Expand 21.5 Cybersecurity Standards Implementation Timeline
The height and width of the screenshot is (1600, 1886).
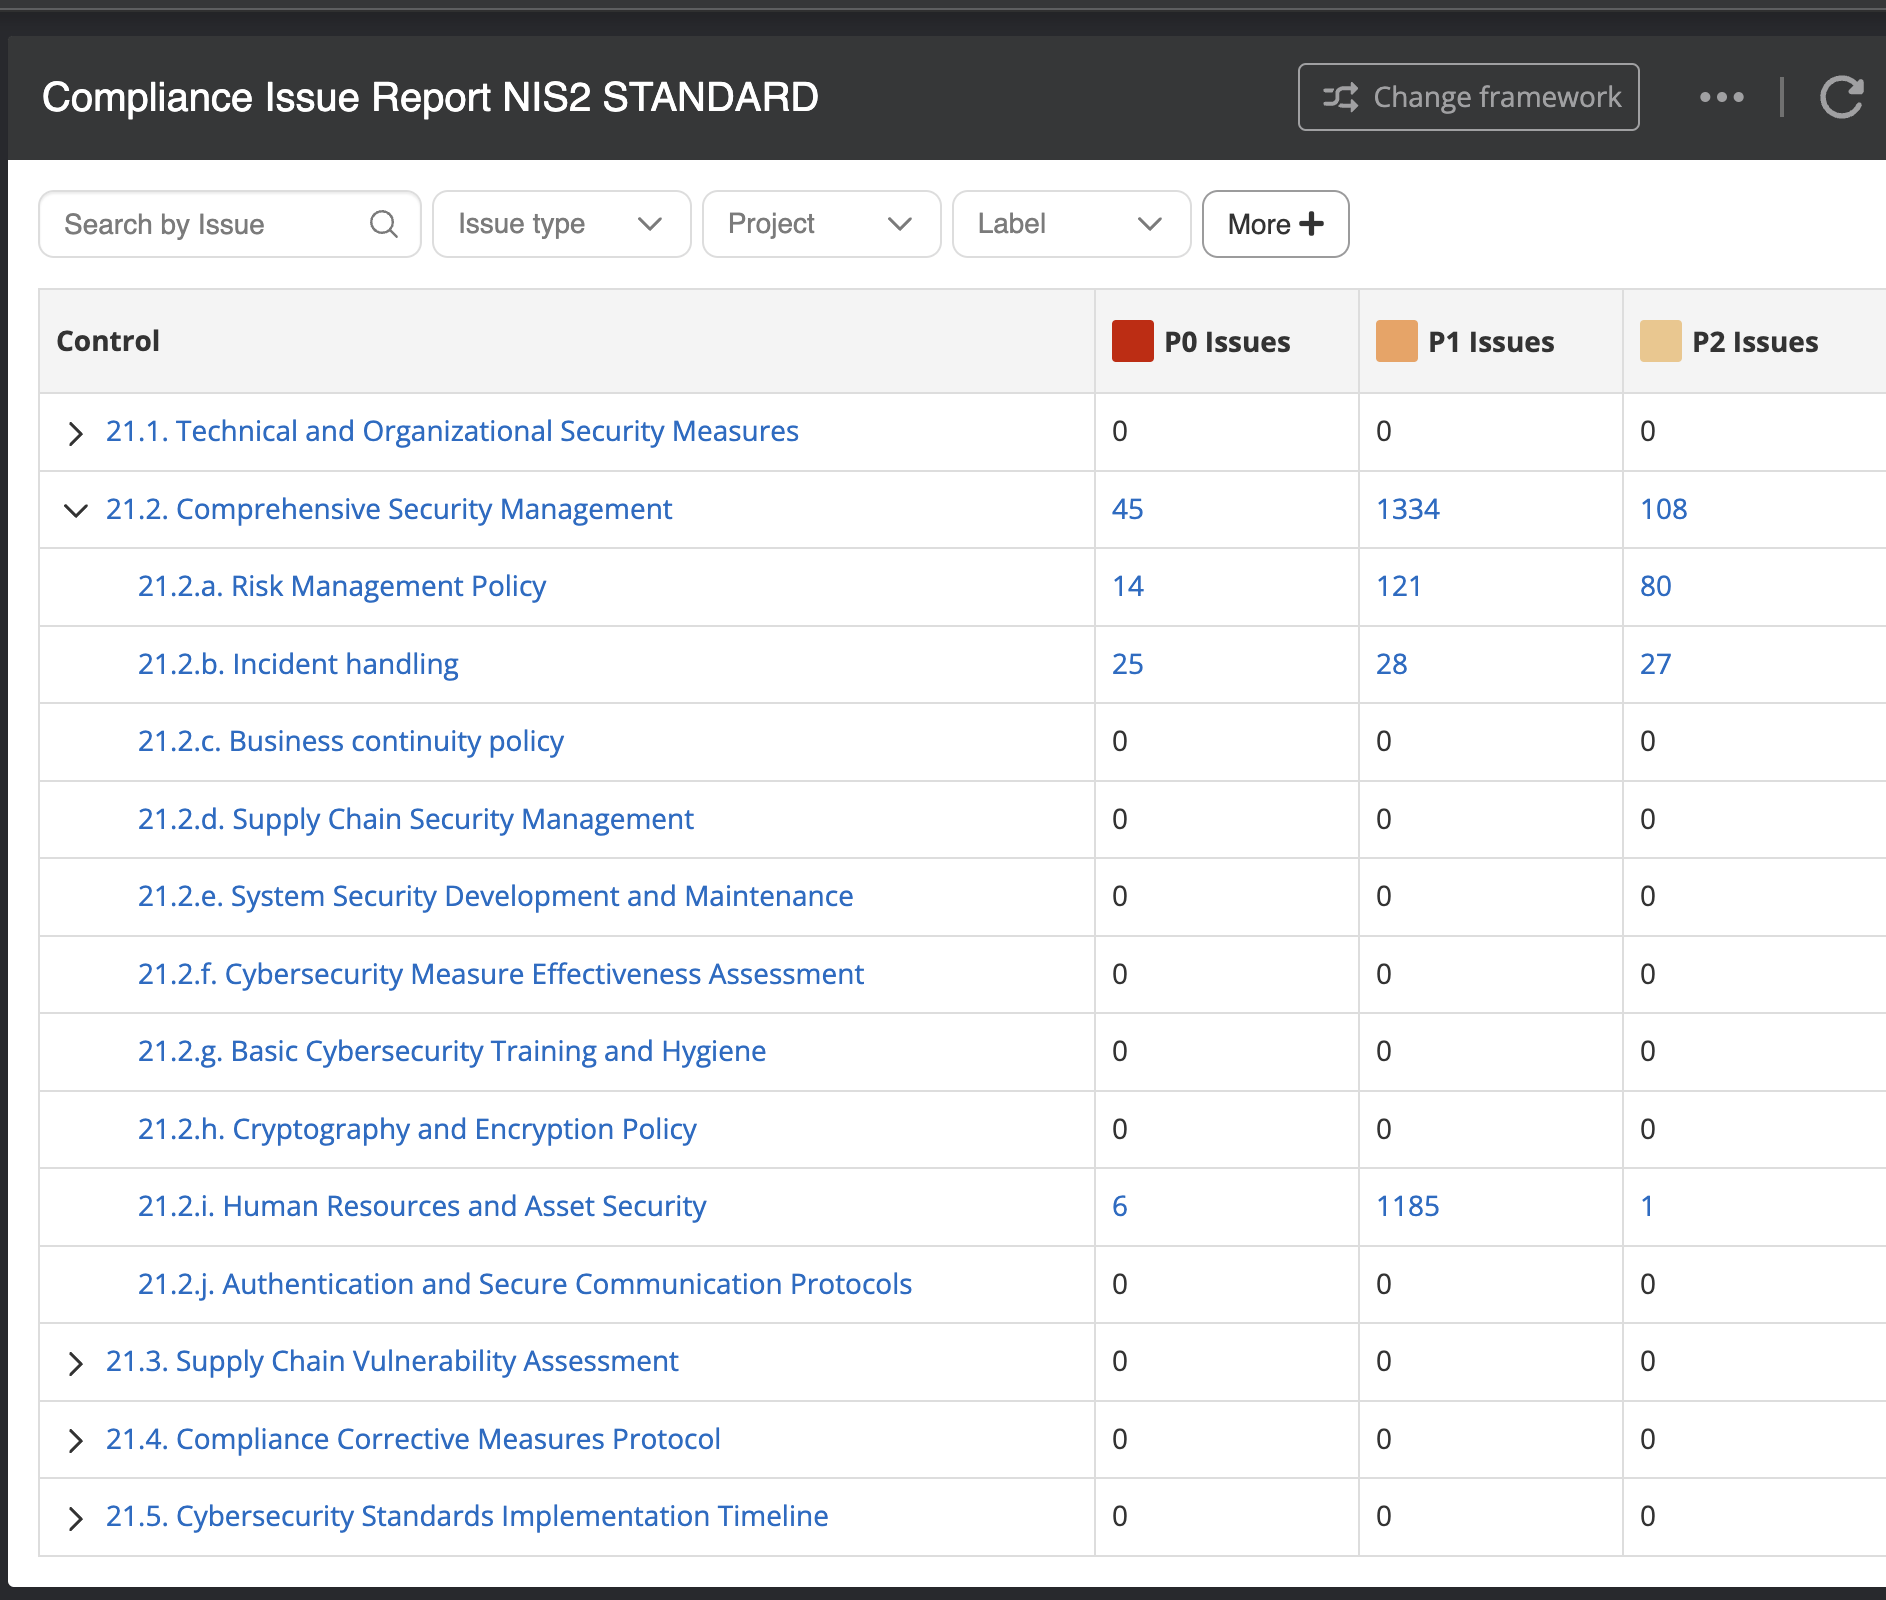(x=75, y=1518)
